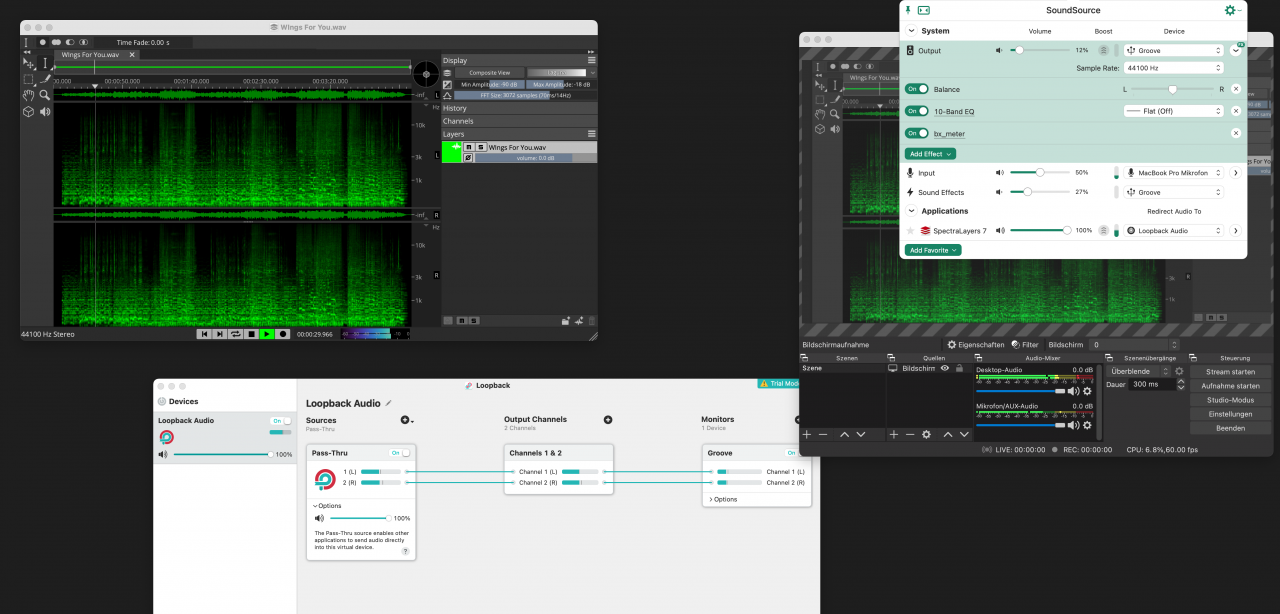Stop playback in SpectraLayers transport
The image size is (1280, 614).
[252, 334]
